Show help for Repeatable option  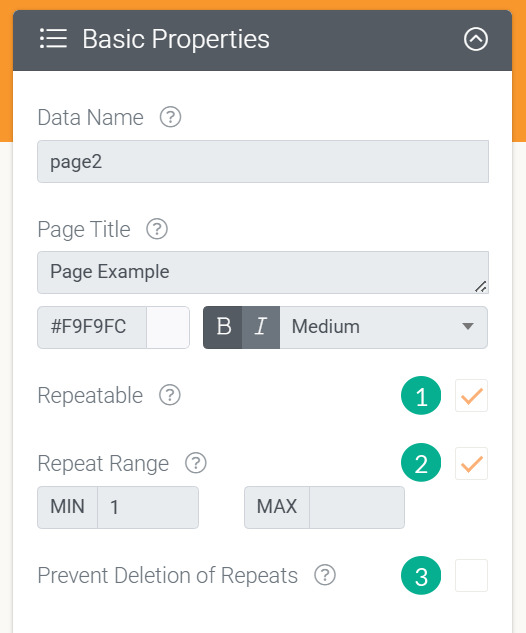(170, 395)
